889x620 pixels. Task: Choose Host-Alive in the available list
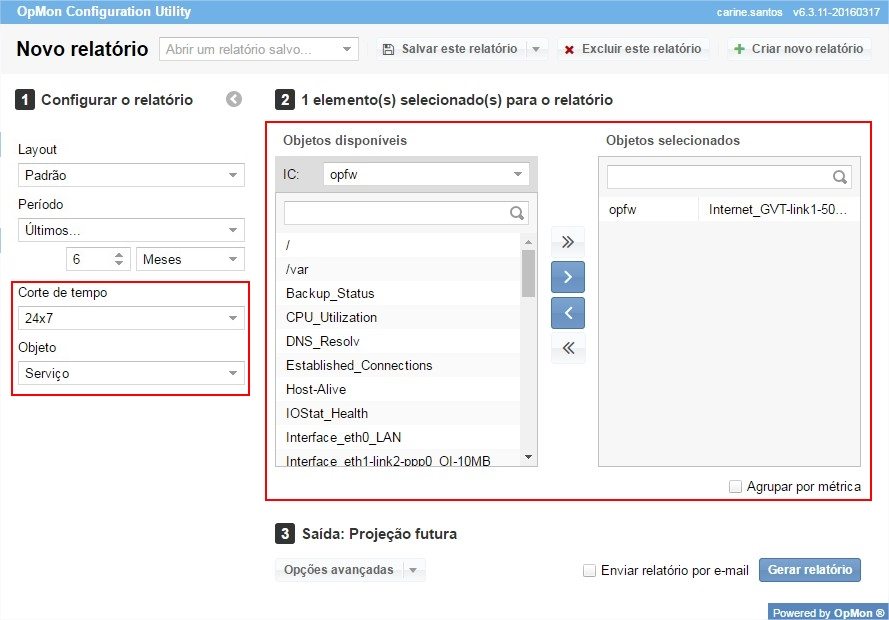pyautogui.click(x=315, y=389)
